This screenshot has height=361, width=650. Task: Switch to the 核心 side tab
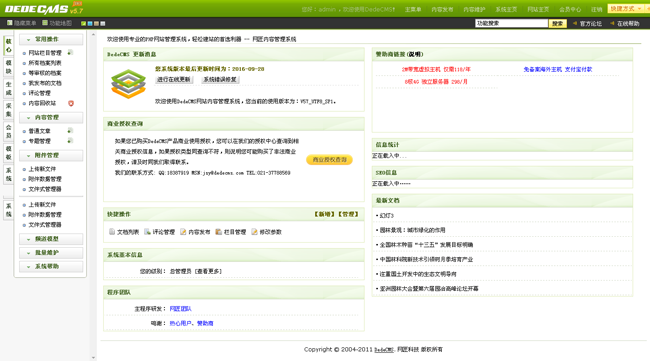click(9, 46)
